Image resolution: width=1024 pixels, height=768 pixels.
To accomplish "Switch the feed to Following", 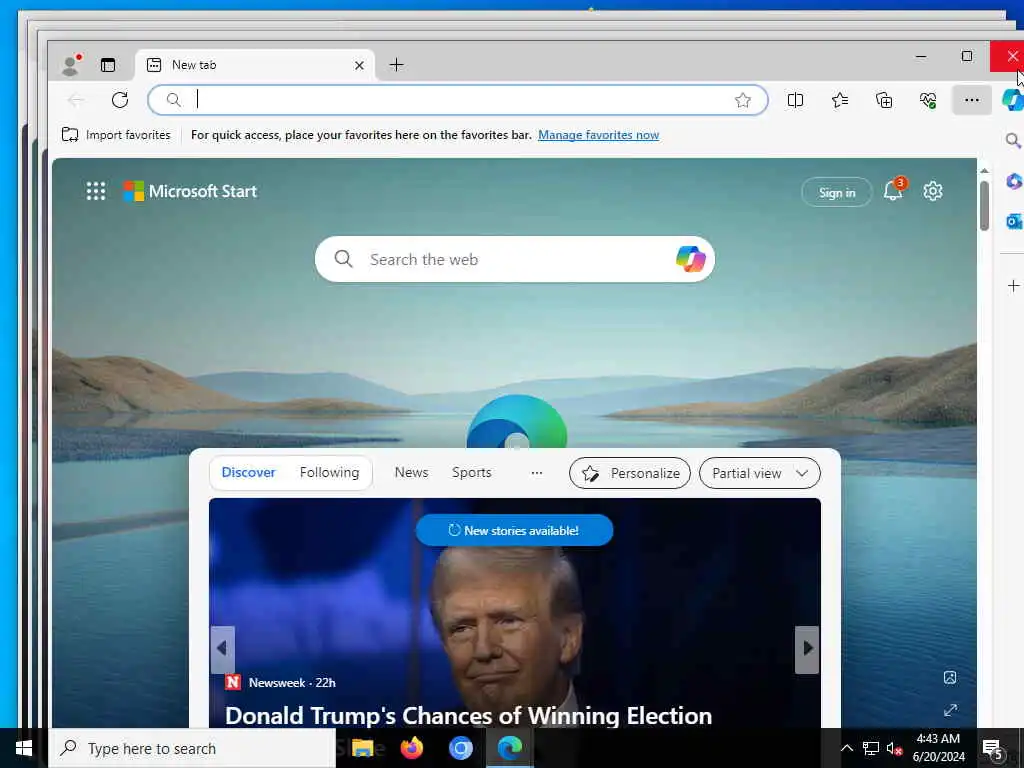I will [329, 472].
